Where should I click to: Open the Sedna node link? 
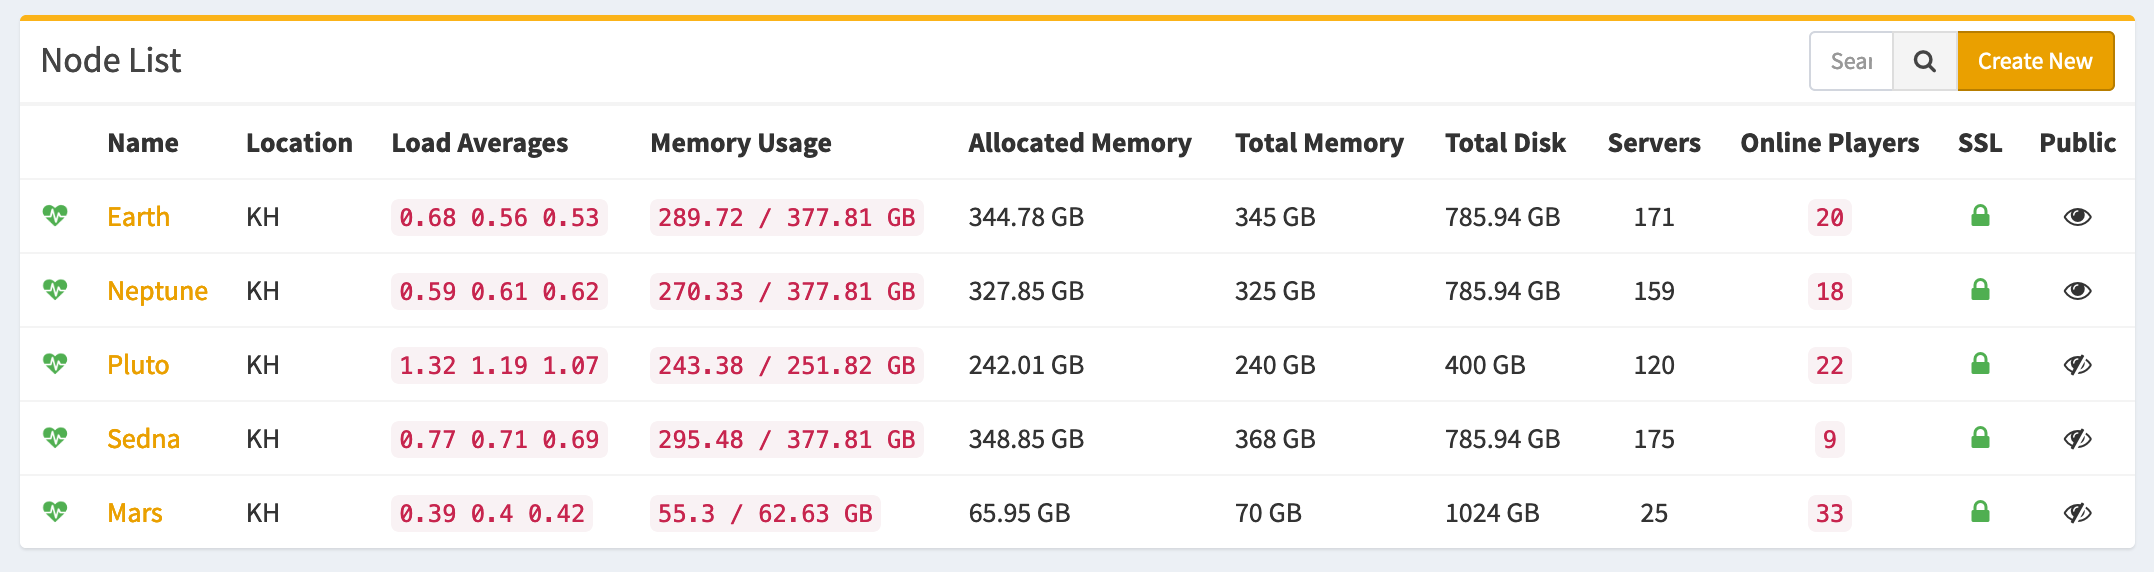pyautogui.click(x=143, y=439)
